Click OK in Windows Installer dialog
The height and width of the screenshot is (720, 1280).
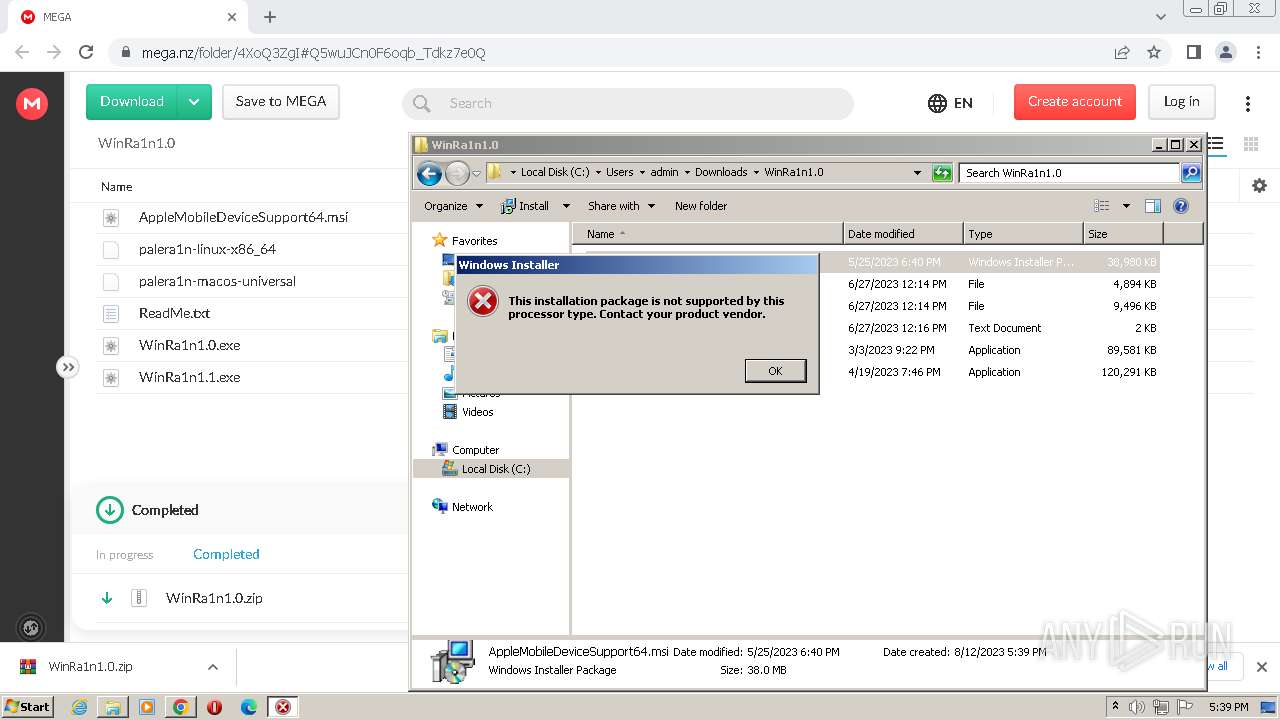click(x=775, y=370)
